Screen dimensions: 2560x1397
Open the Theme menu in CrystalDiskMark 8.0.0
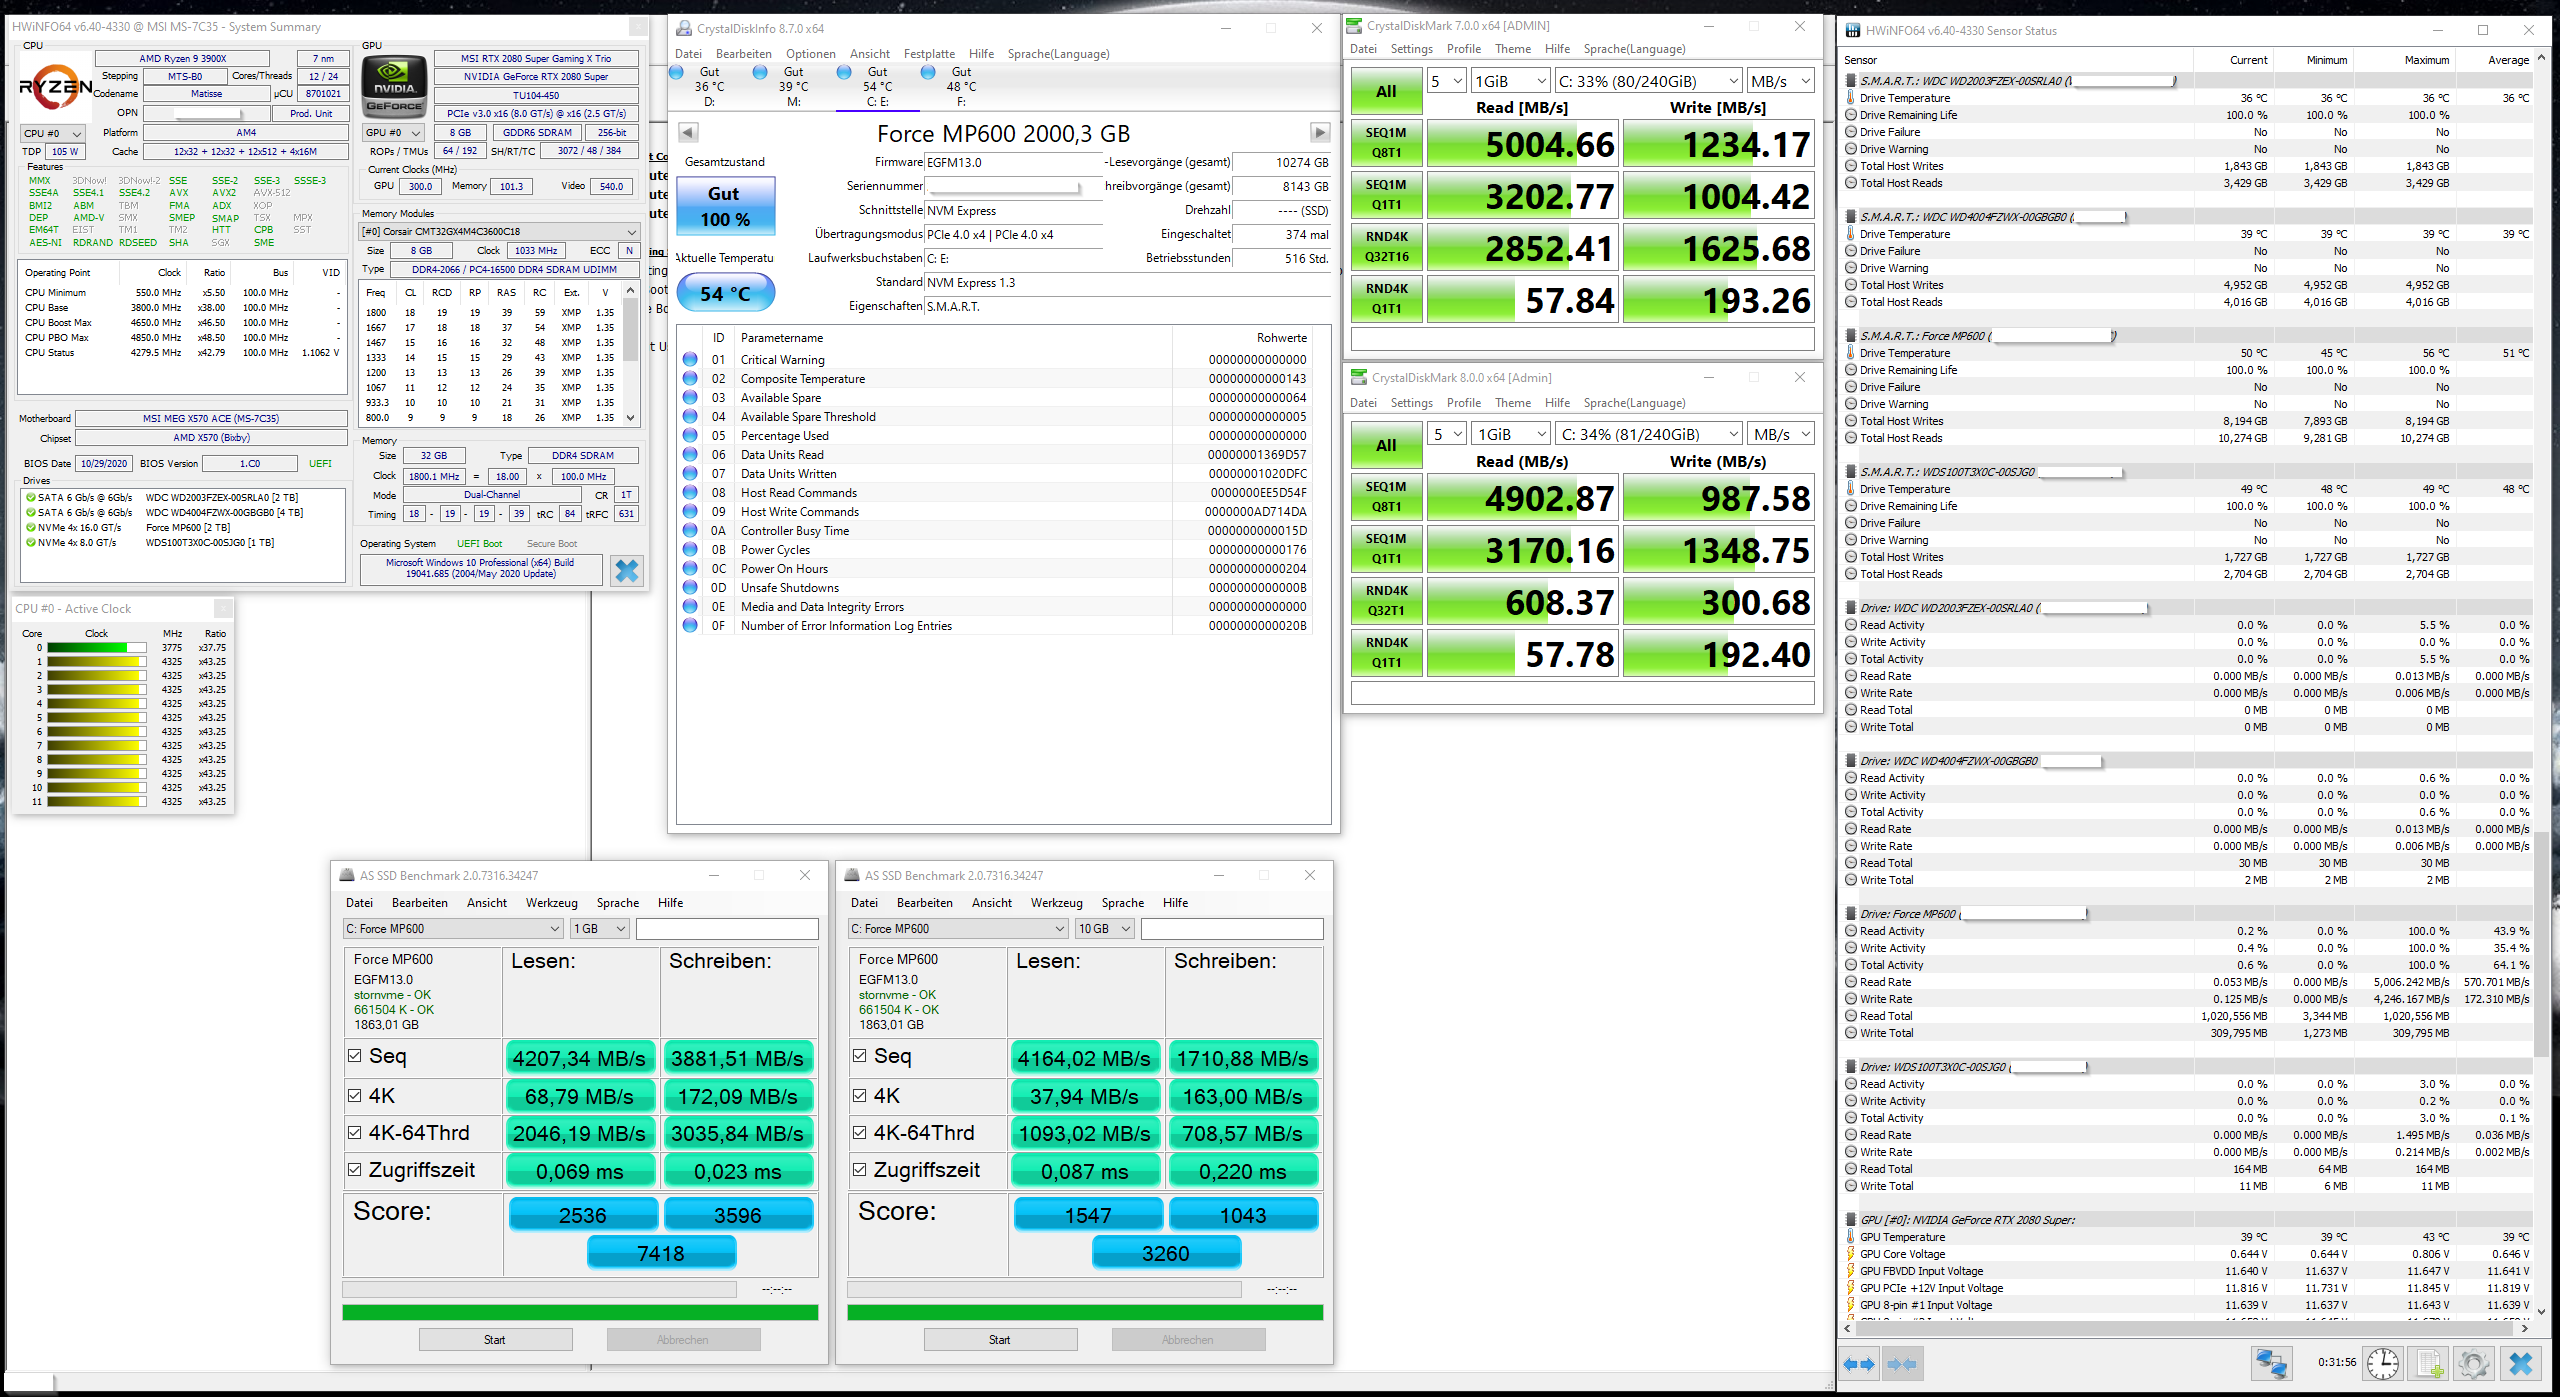coord(1513,403)
